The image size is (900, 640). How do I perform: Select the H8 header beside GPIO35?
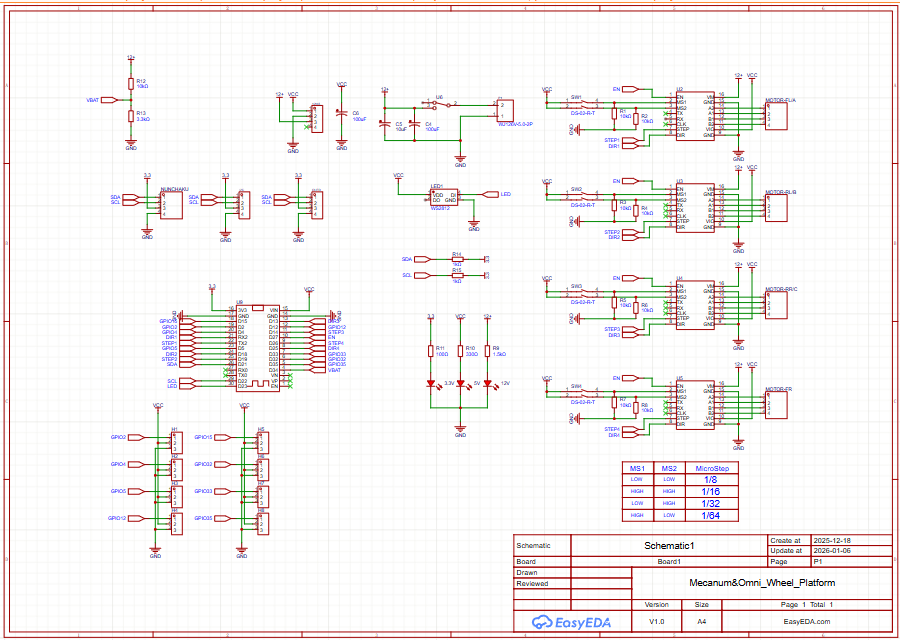(x=262, y=523)
